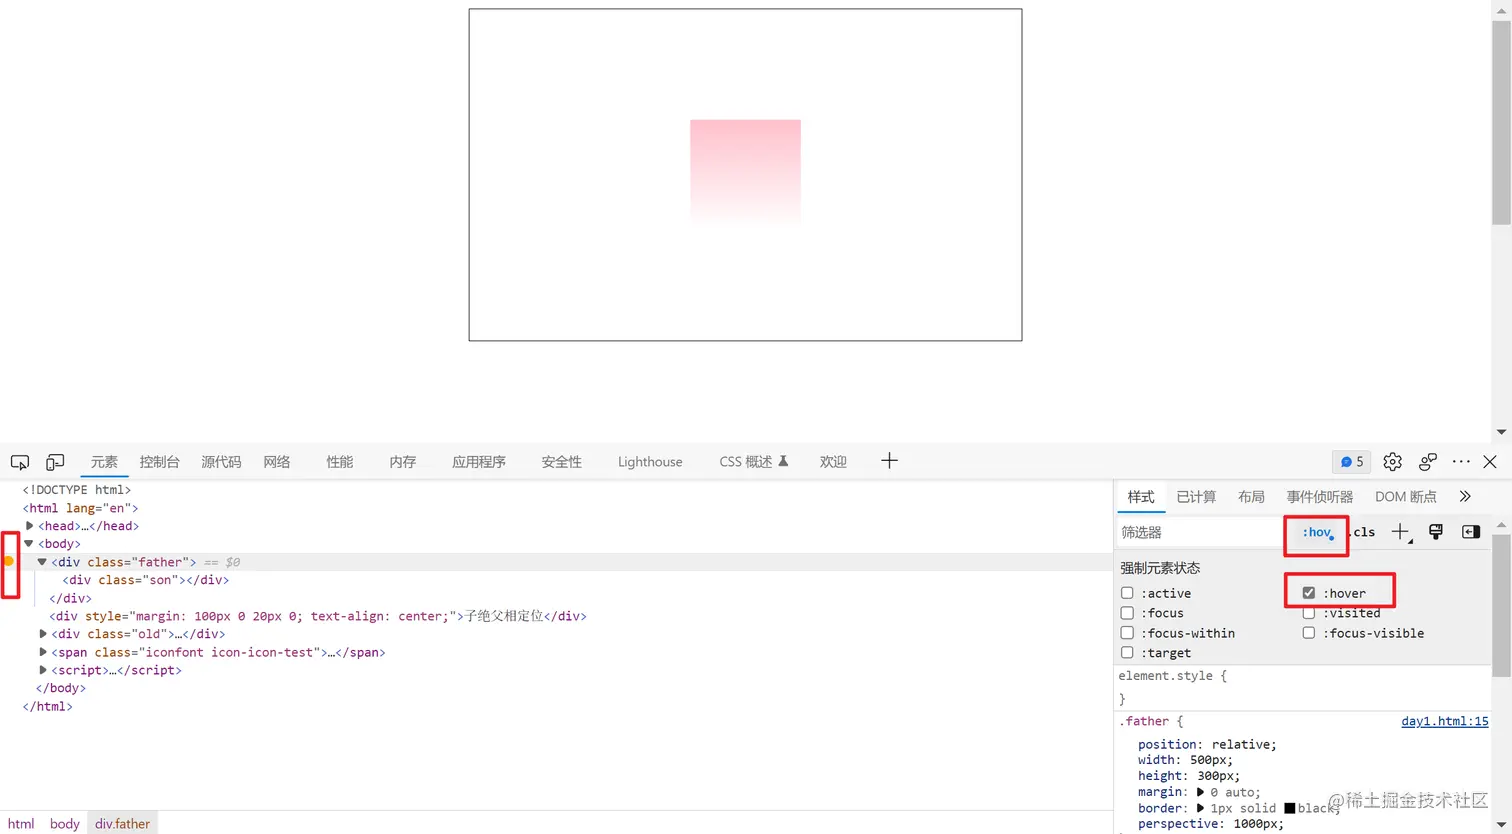The width and height of the screenshot is (1512, 834).
Task: Enable the :active forced state
Action: point(1127,593)
